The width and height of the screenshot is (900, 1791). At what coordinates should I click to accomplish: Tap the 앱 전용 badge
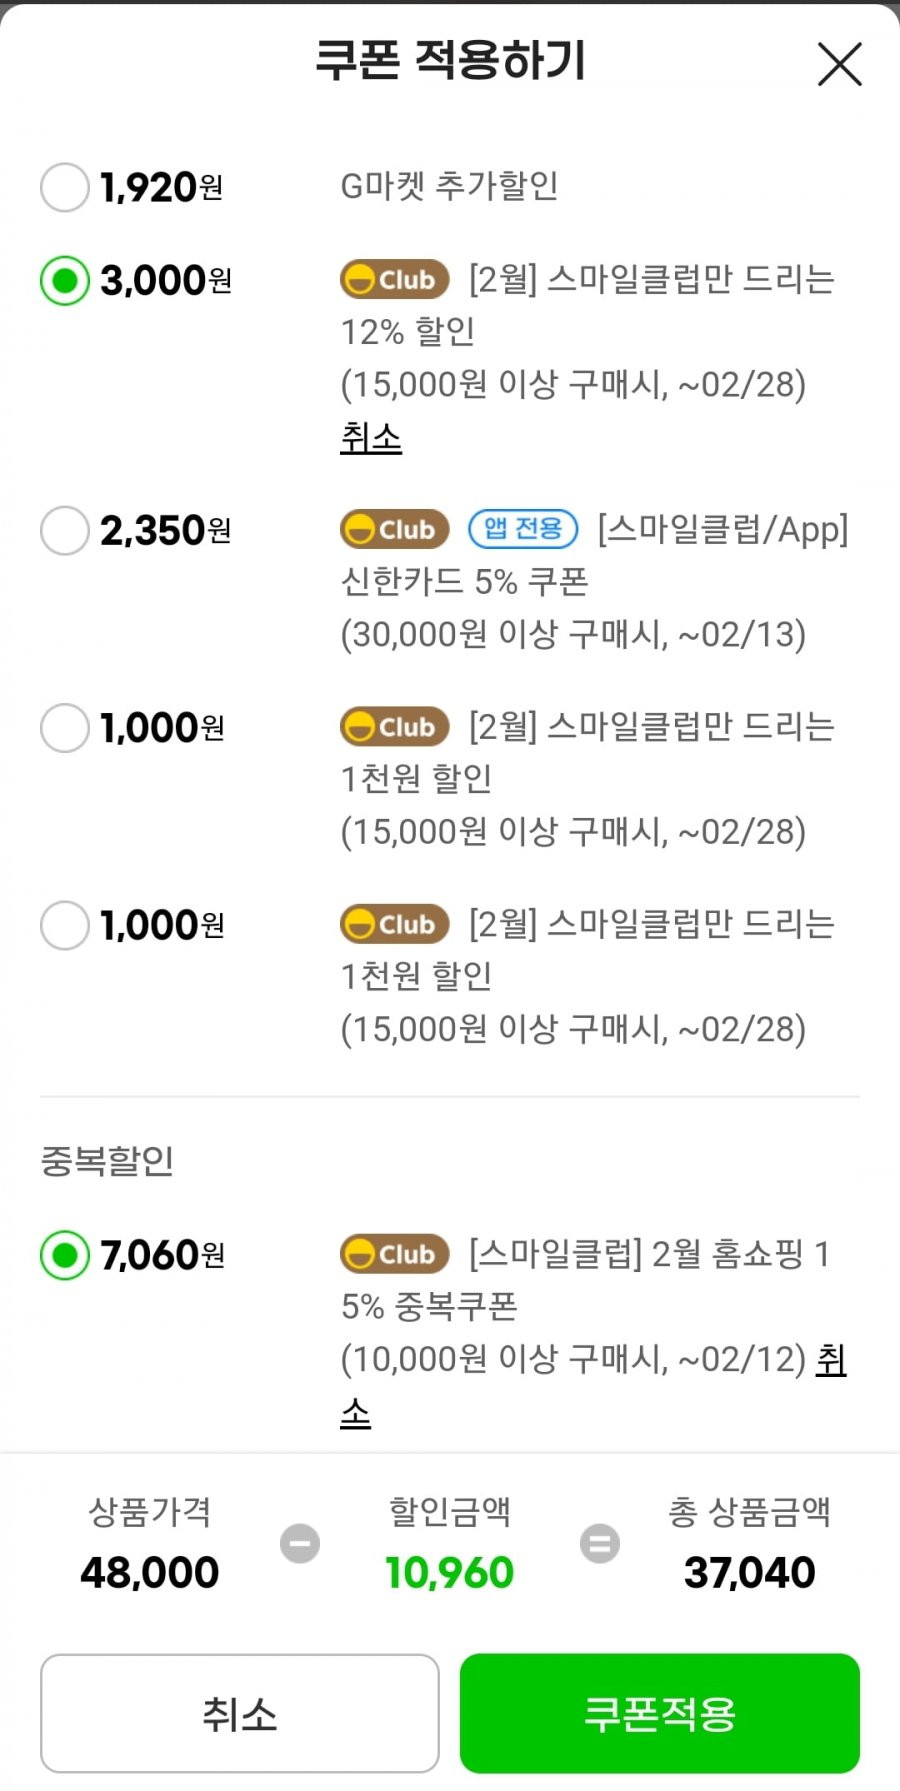click(x=523, y=528)
